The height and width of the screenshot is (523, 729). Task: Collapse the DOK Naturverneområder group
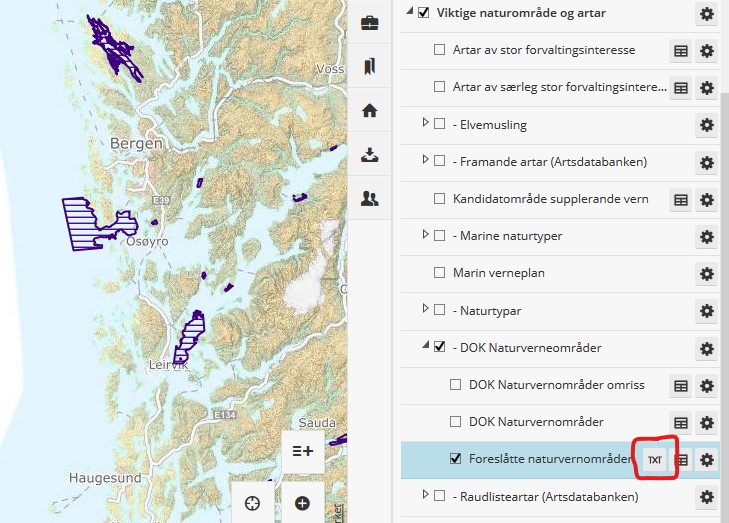[x=425, y=347]
